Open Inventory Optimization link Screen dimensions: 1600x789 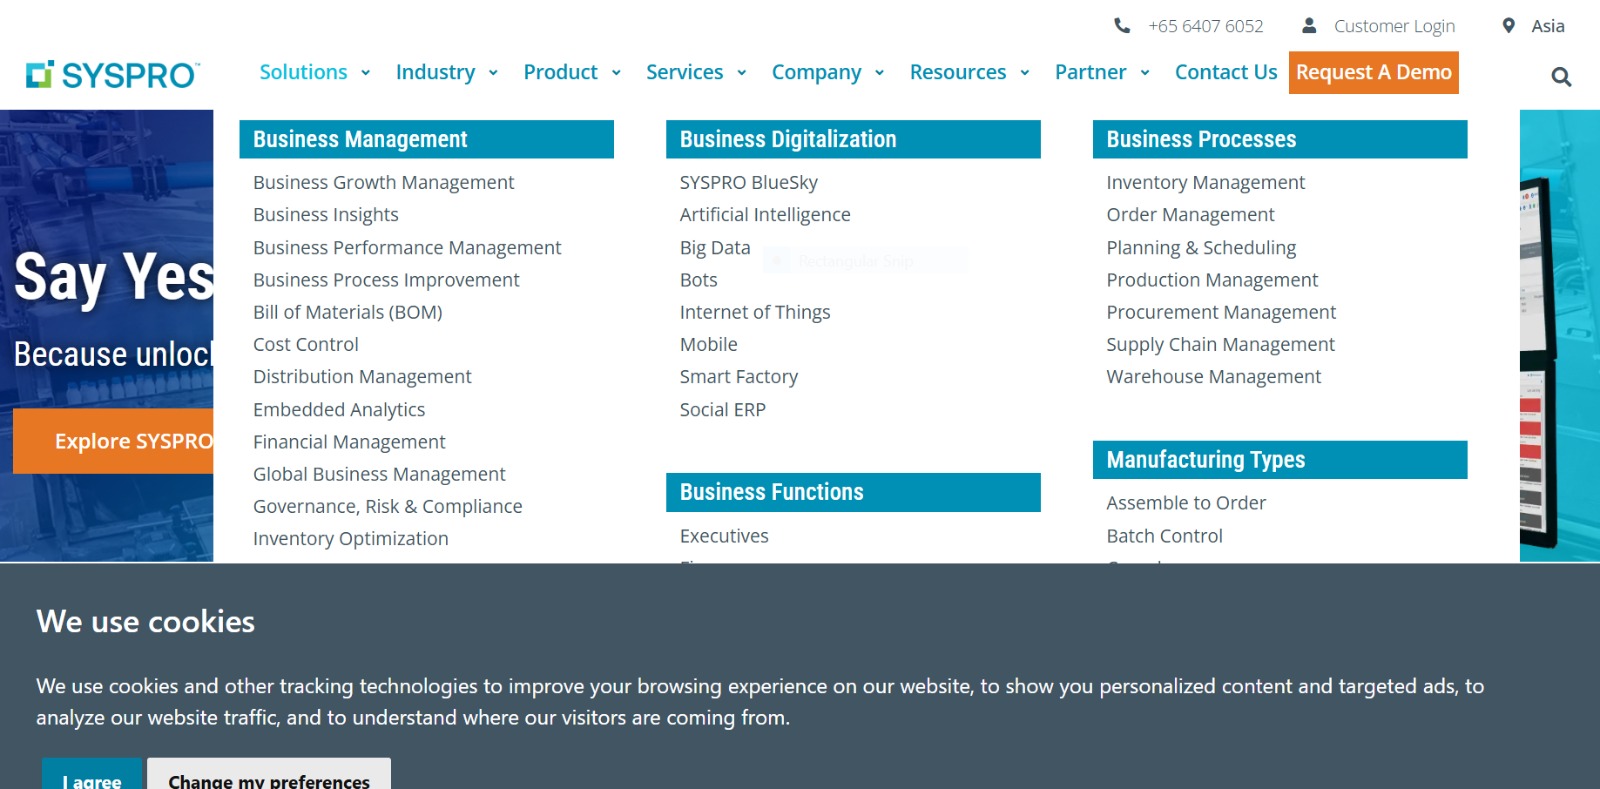[x=351, y=538]
